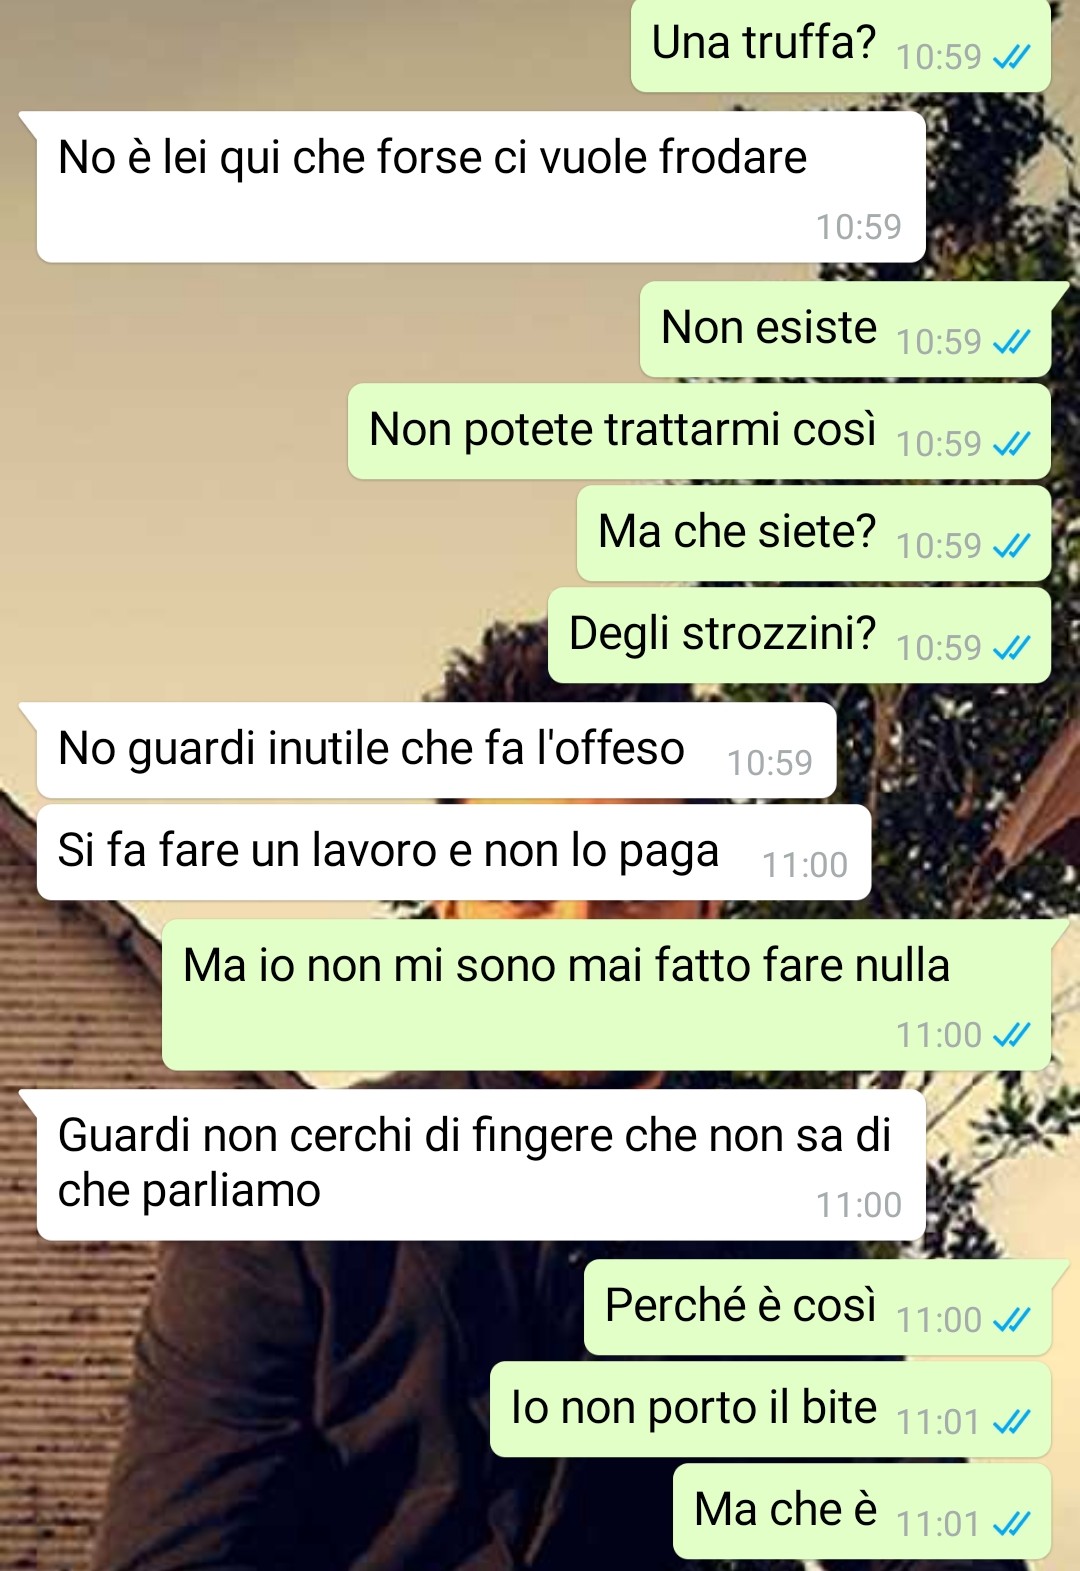
Task: Select the "No guardi inutile che fa l'offeso" message
Action: 436,750
